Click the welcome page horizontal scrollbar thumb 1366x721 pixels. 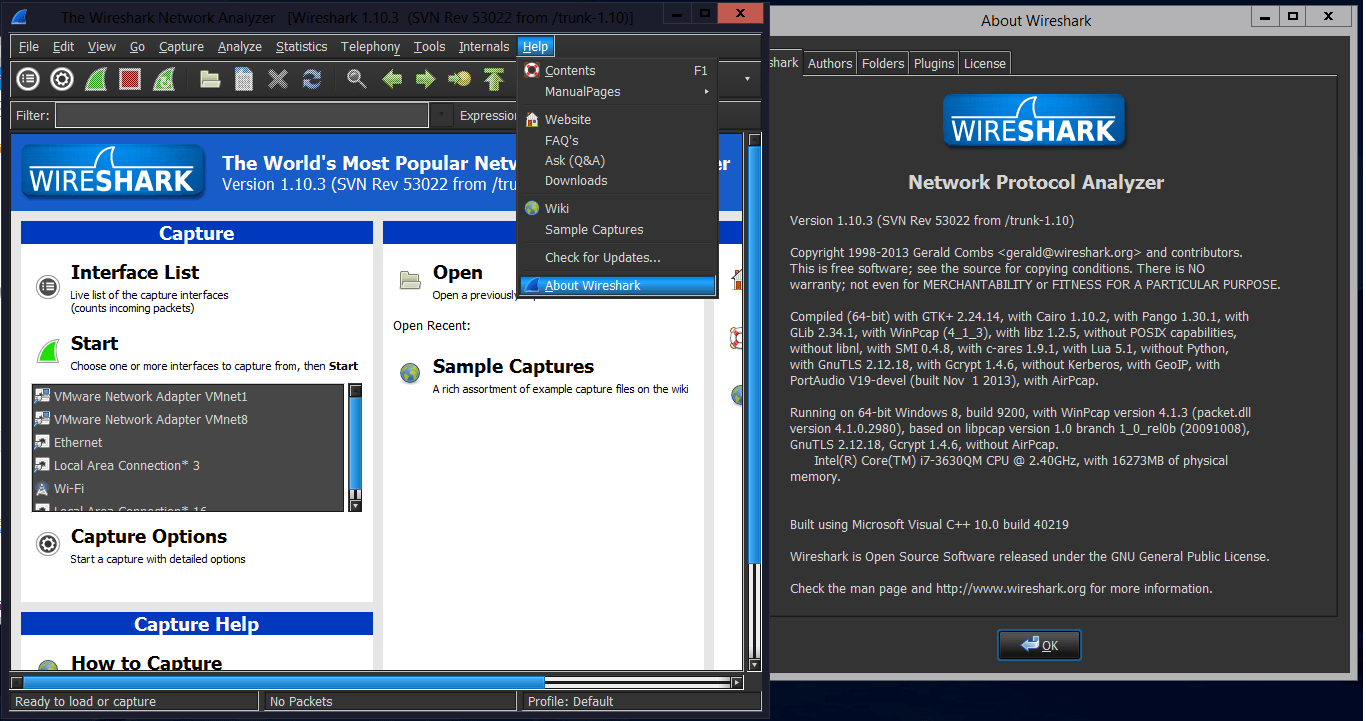click(283, 683)
